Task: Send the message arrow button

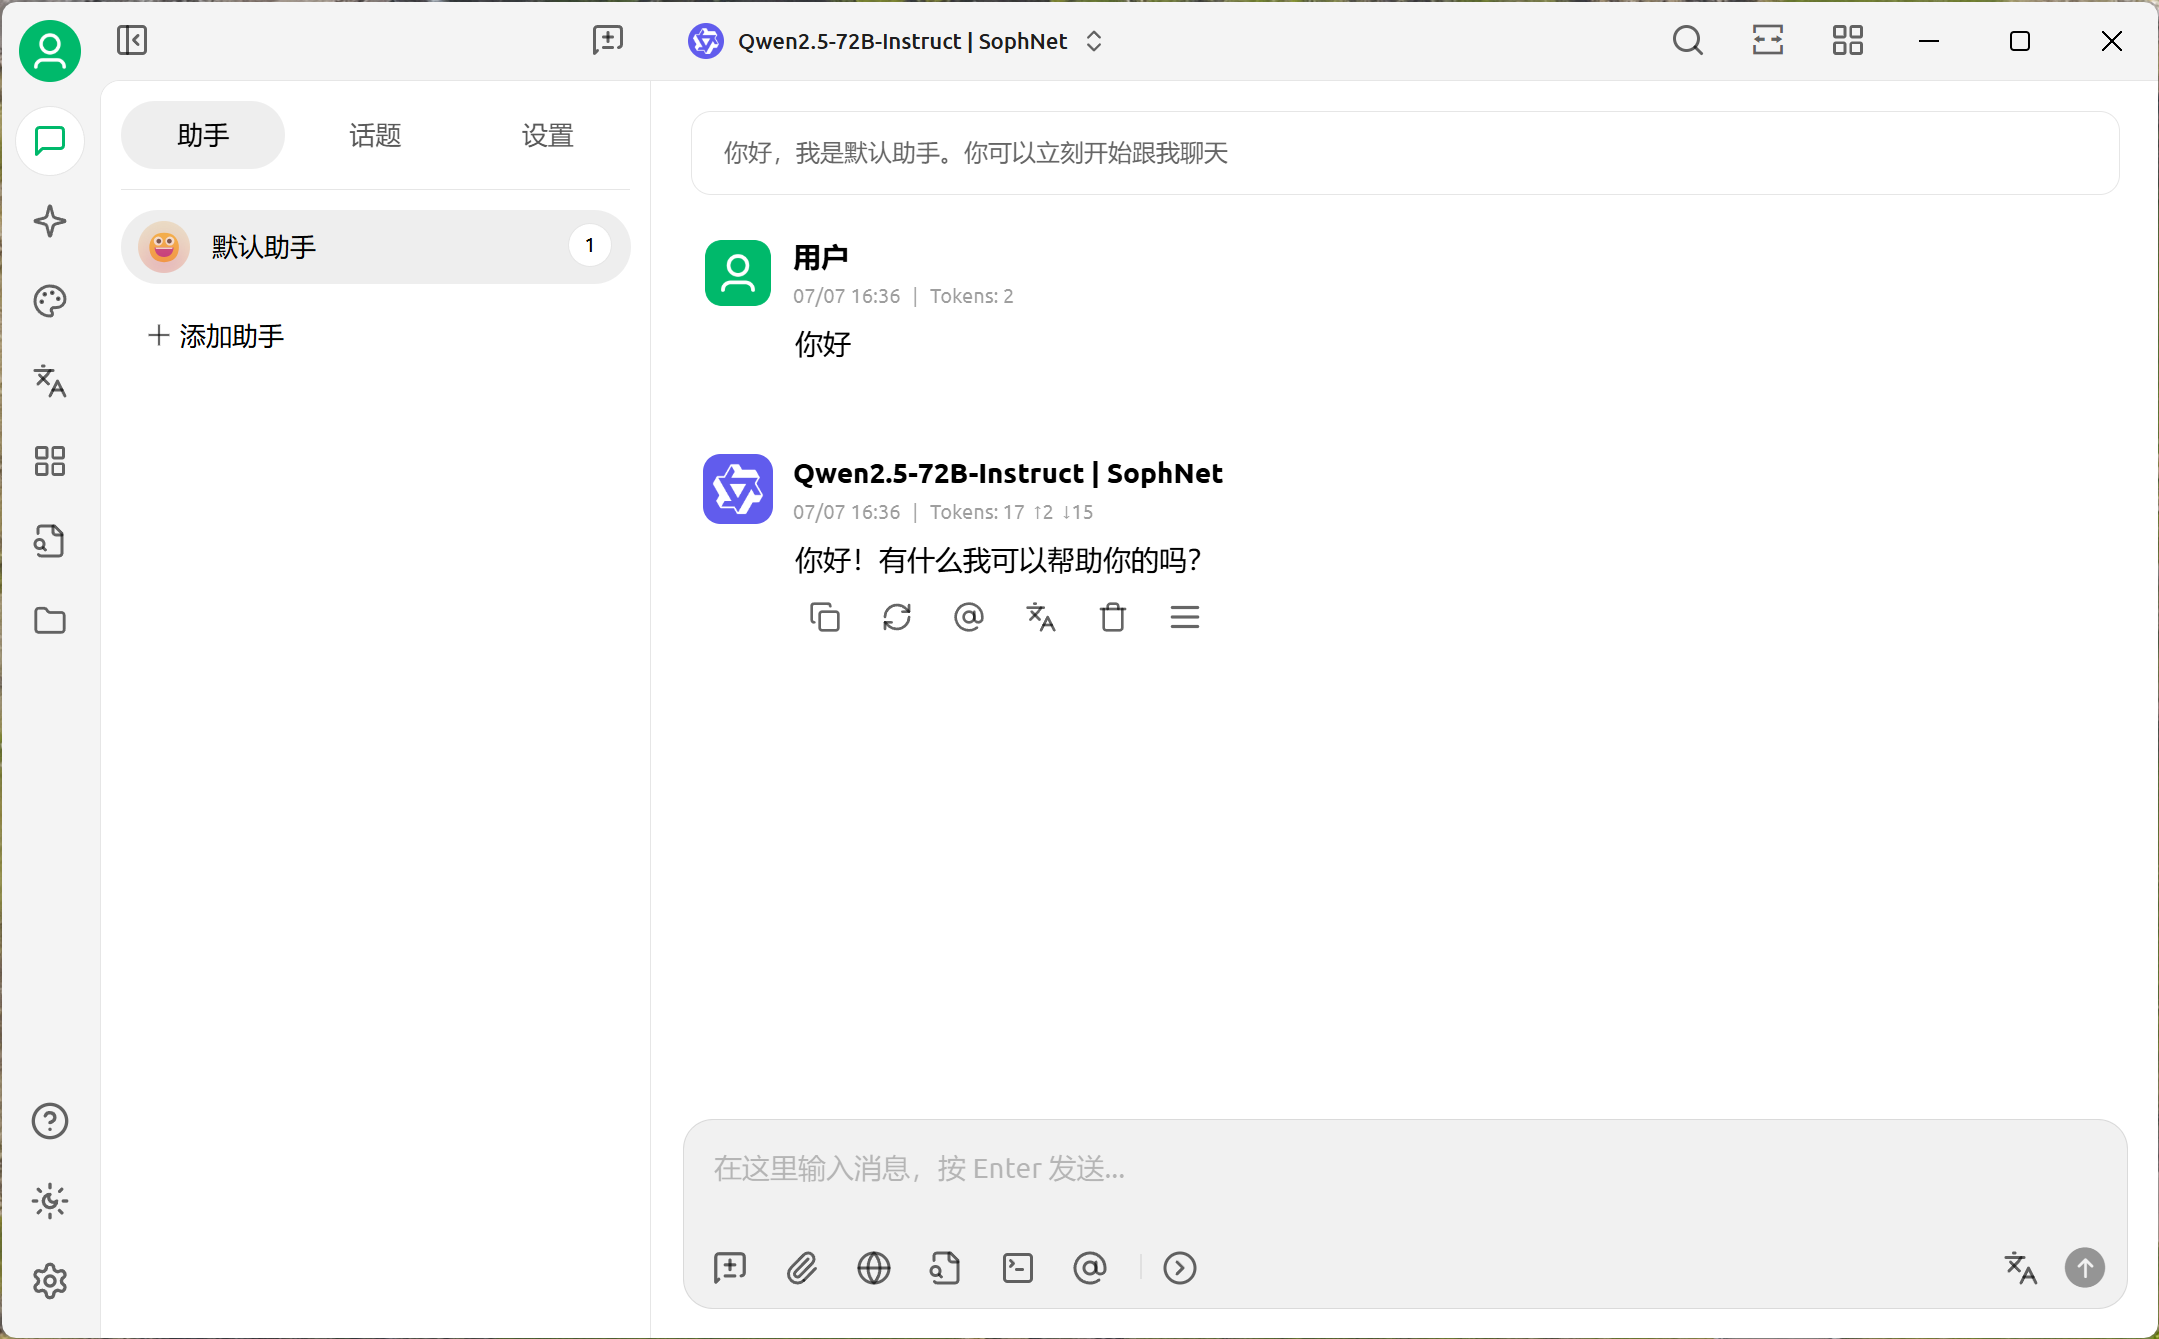Action: 2085,1268
